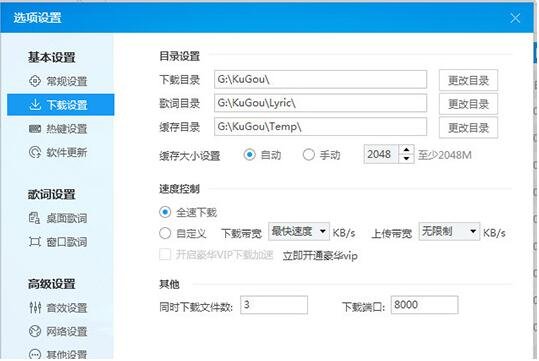The height and width of the screenshot is (361, 539).
Task: Click the 窗口歌词 window icon
Action: [x=34, y=242]
